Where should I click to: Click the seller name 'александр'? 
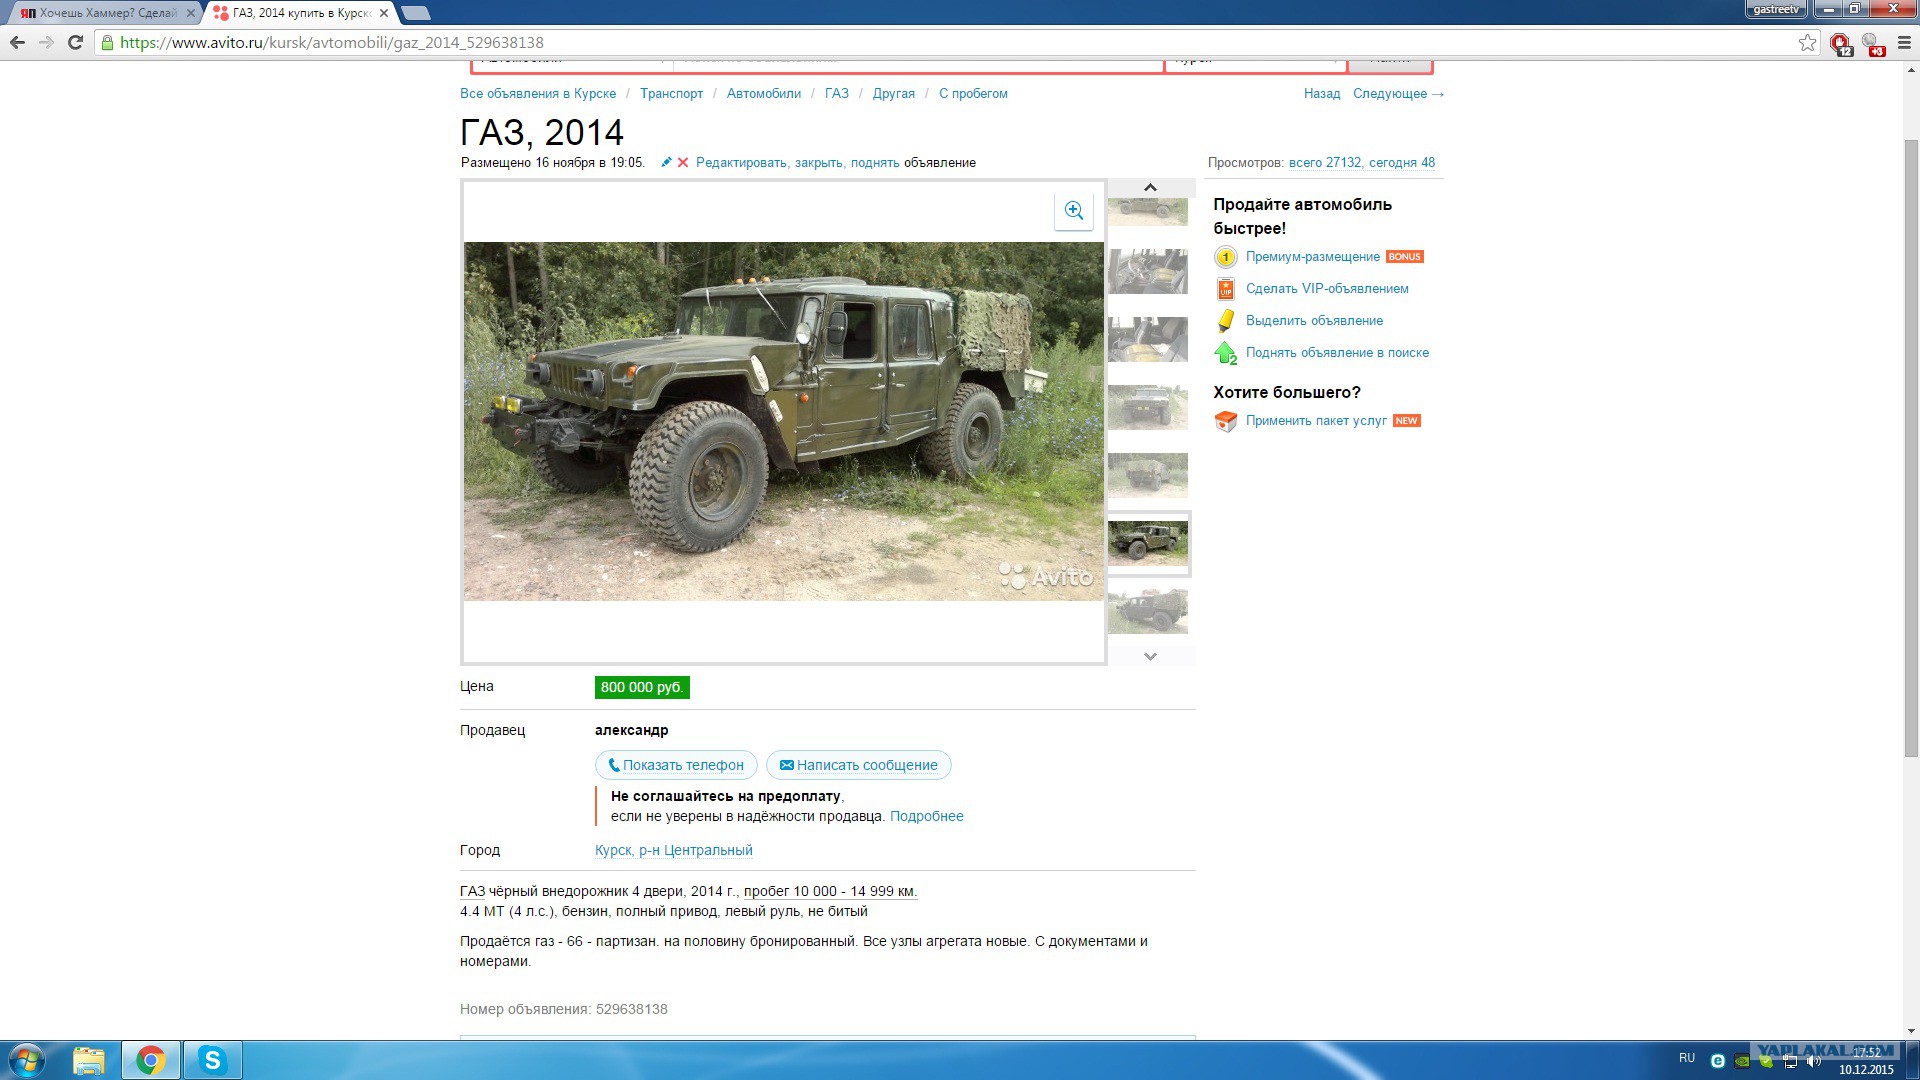click(x=632, y=730)
